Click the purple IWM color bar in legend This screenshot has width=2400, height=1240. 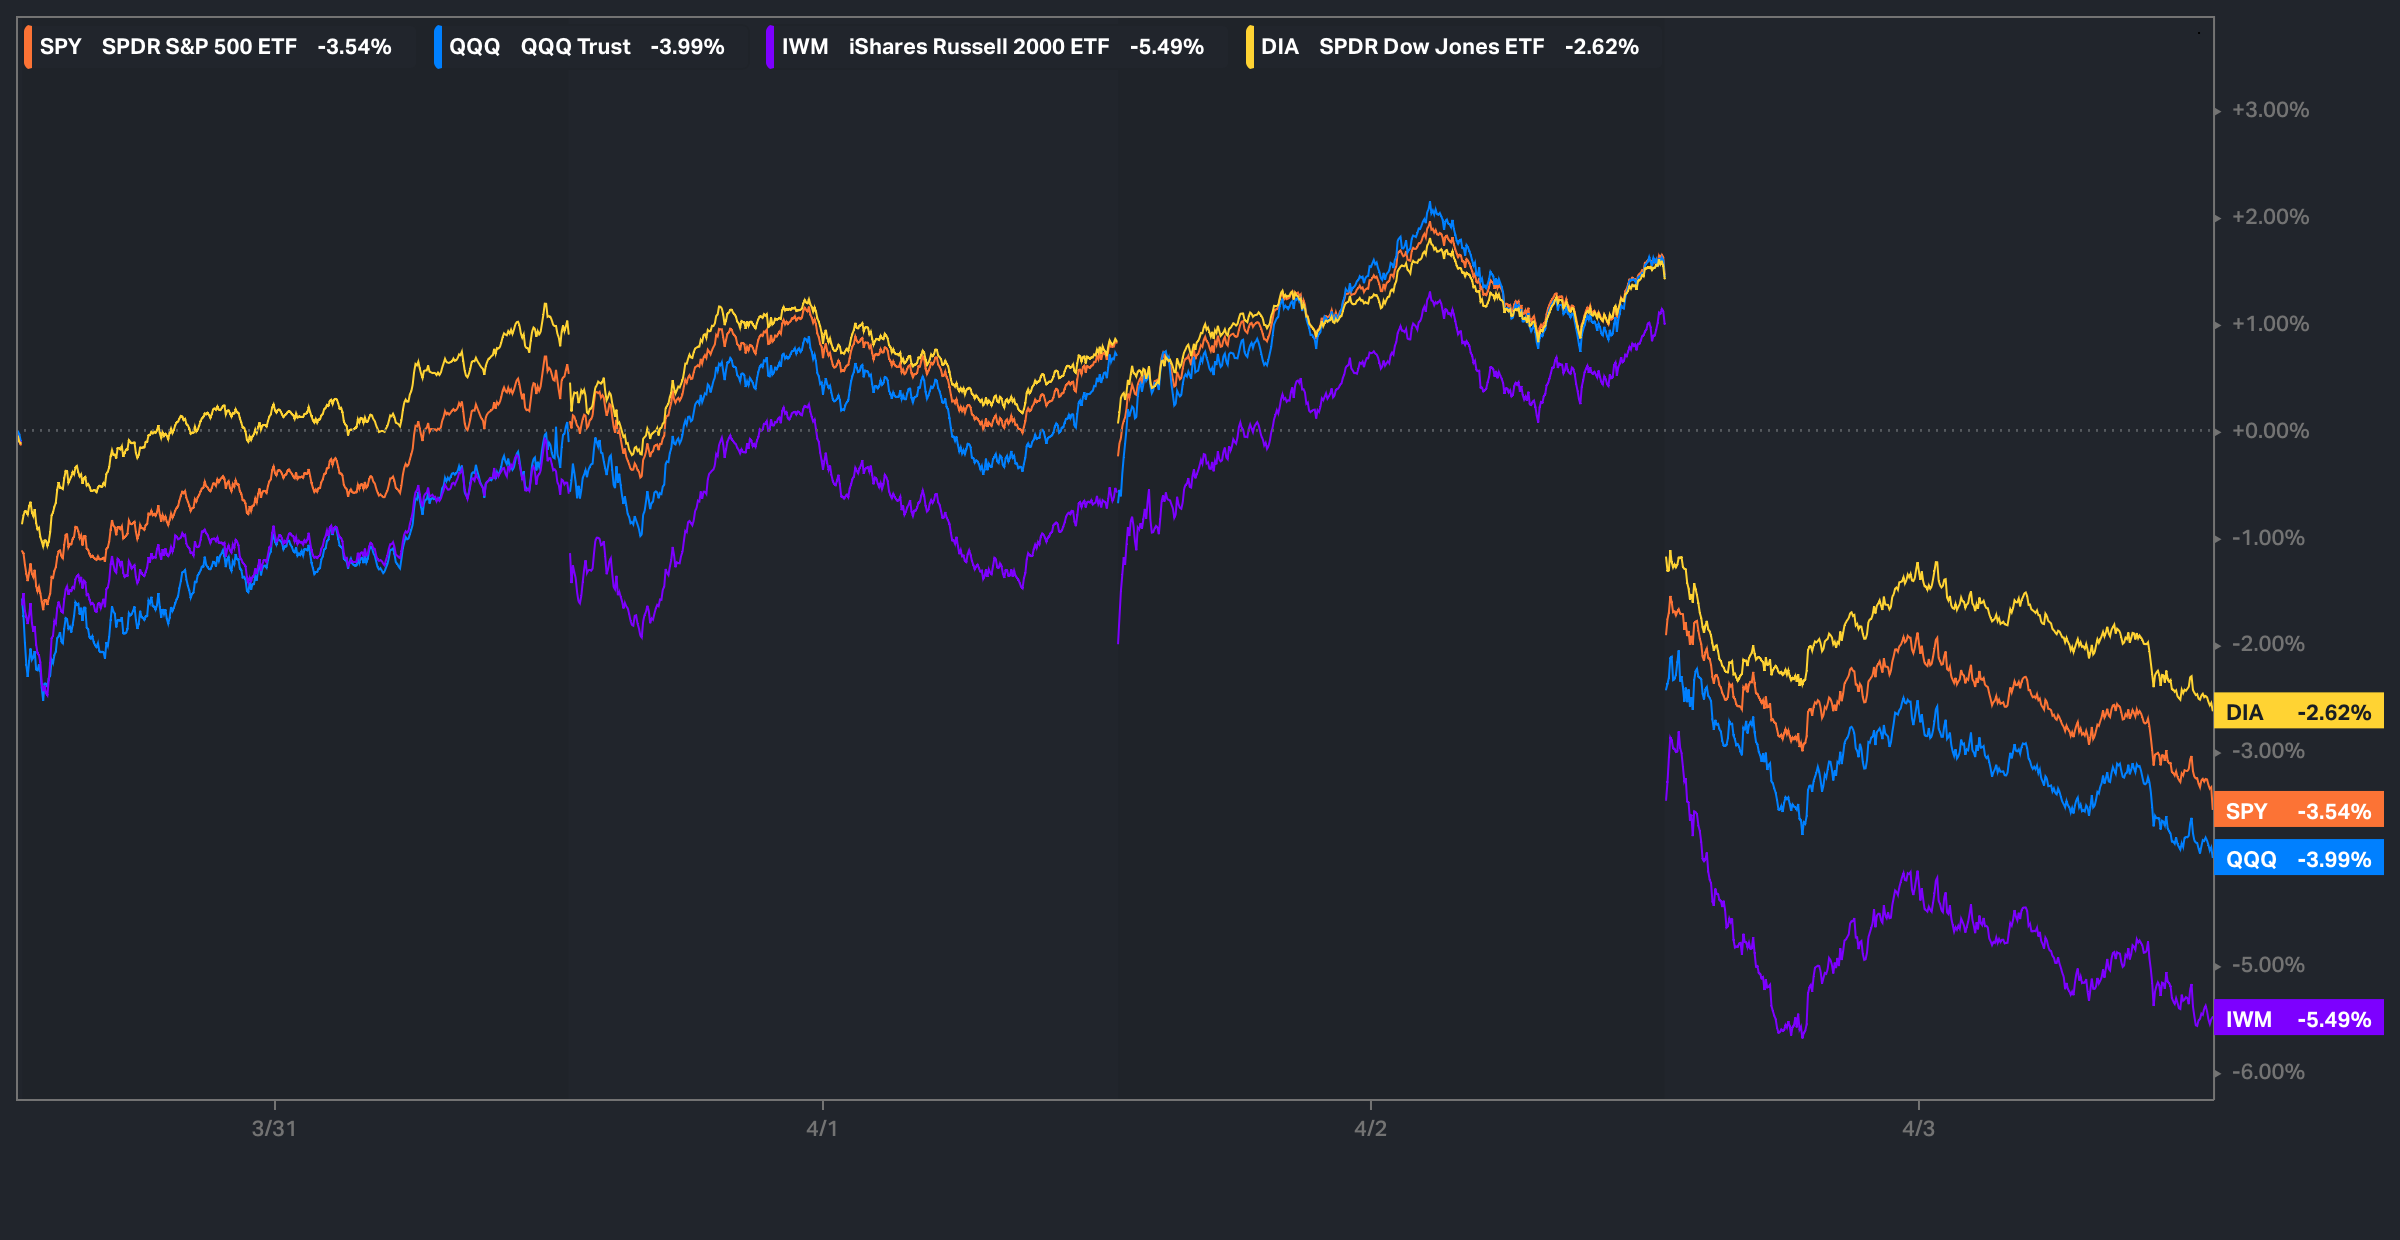770,47
